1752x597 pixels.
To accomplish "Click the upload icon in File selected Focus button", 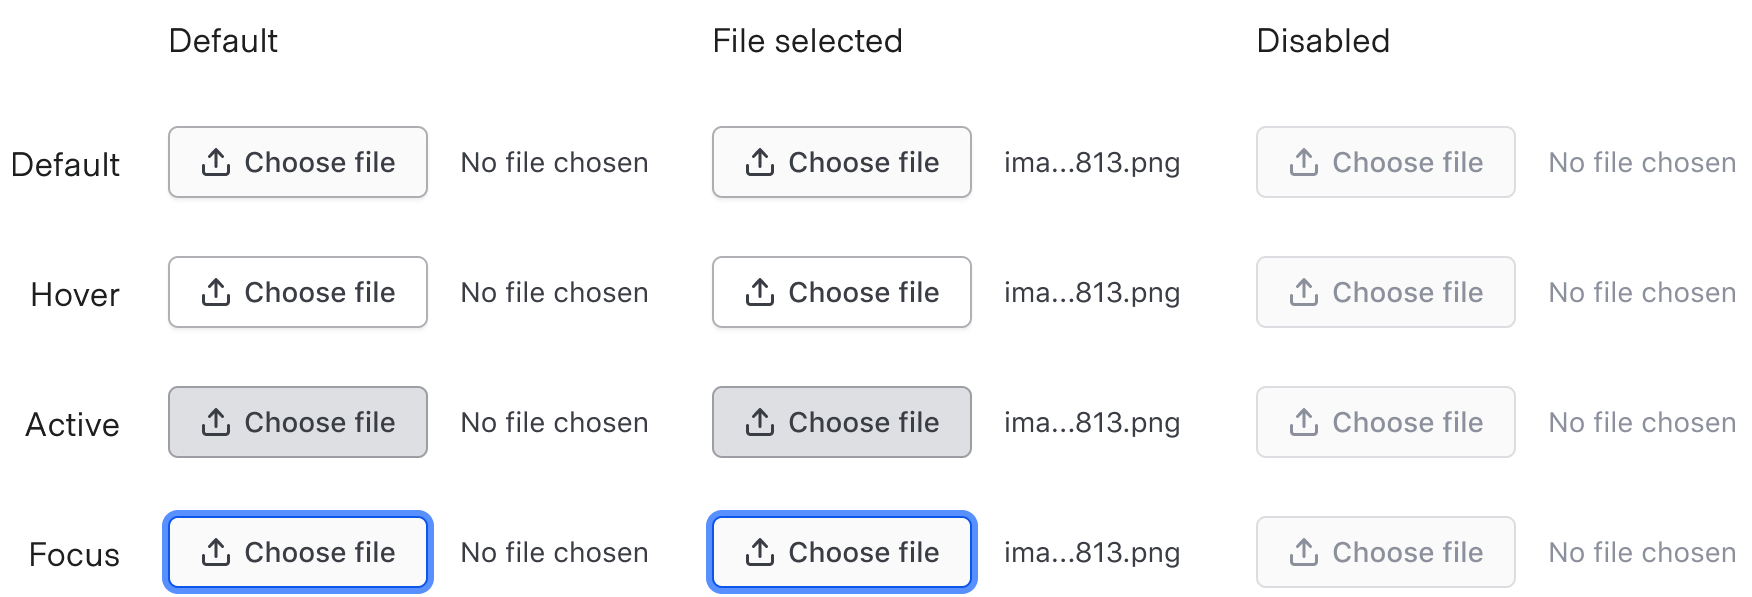I will click(x=762, y=552).
